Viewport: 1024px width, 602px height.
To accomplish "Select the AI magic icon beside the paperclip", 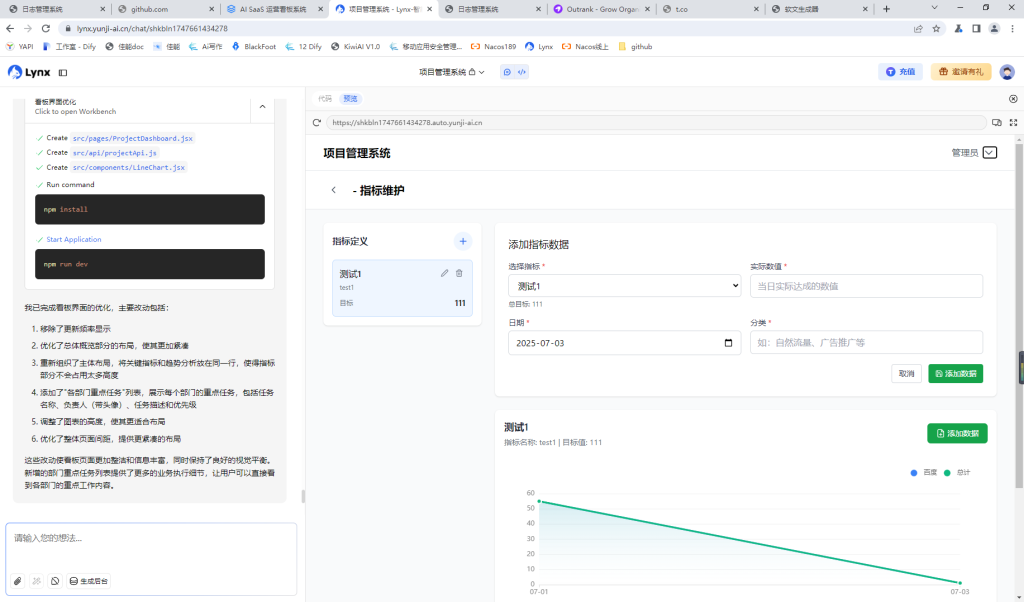I will tap(37, 580).
